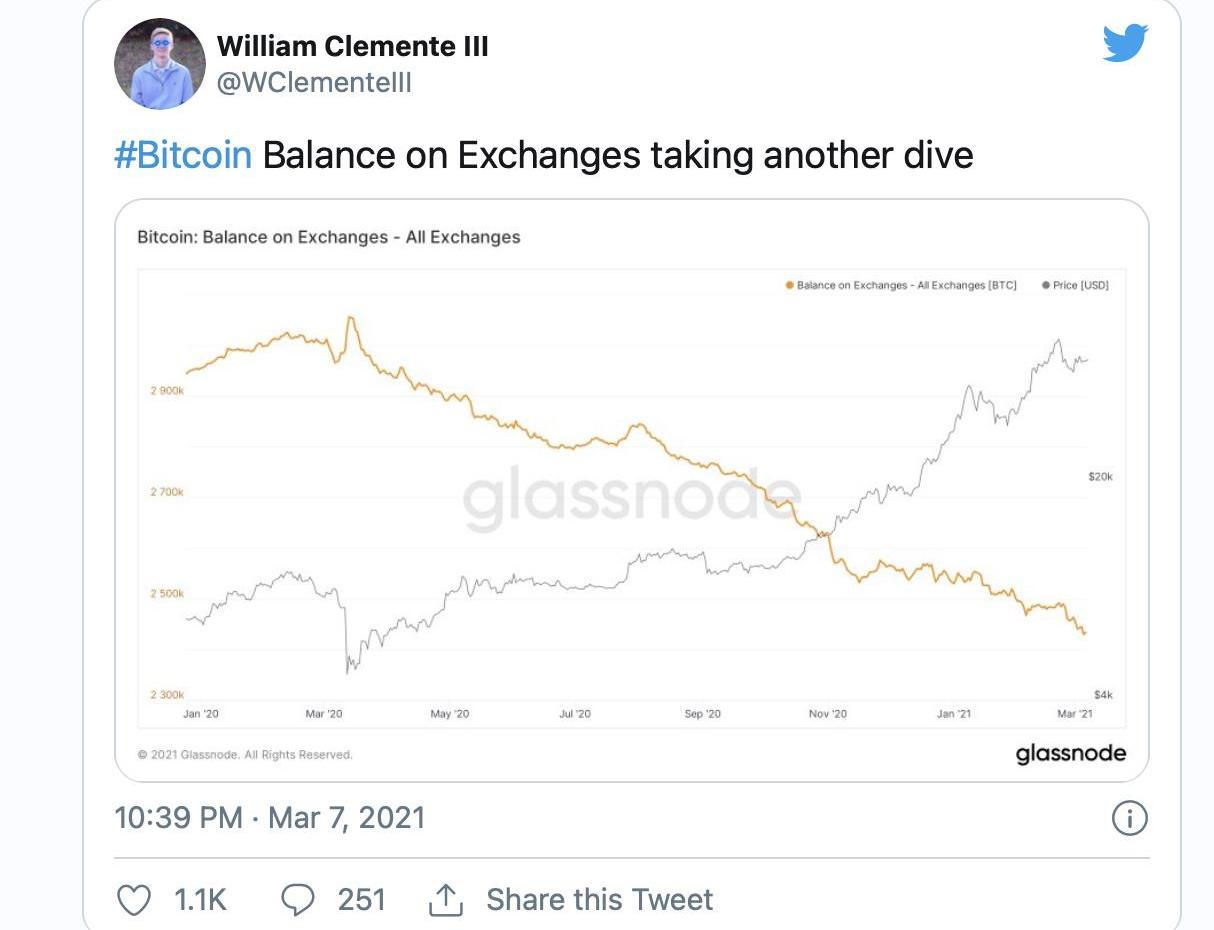The image size is (1214, 930).
Task: Toggle Balance on Exchanges legend entry
Action: click(x=906, y=285)
